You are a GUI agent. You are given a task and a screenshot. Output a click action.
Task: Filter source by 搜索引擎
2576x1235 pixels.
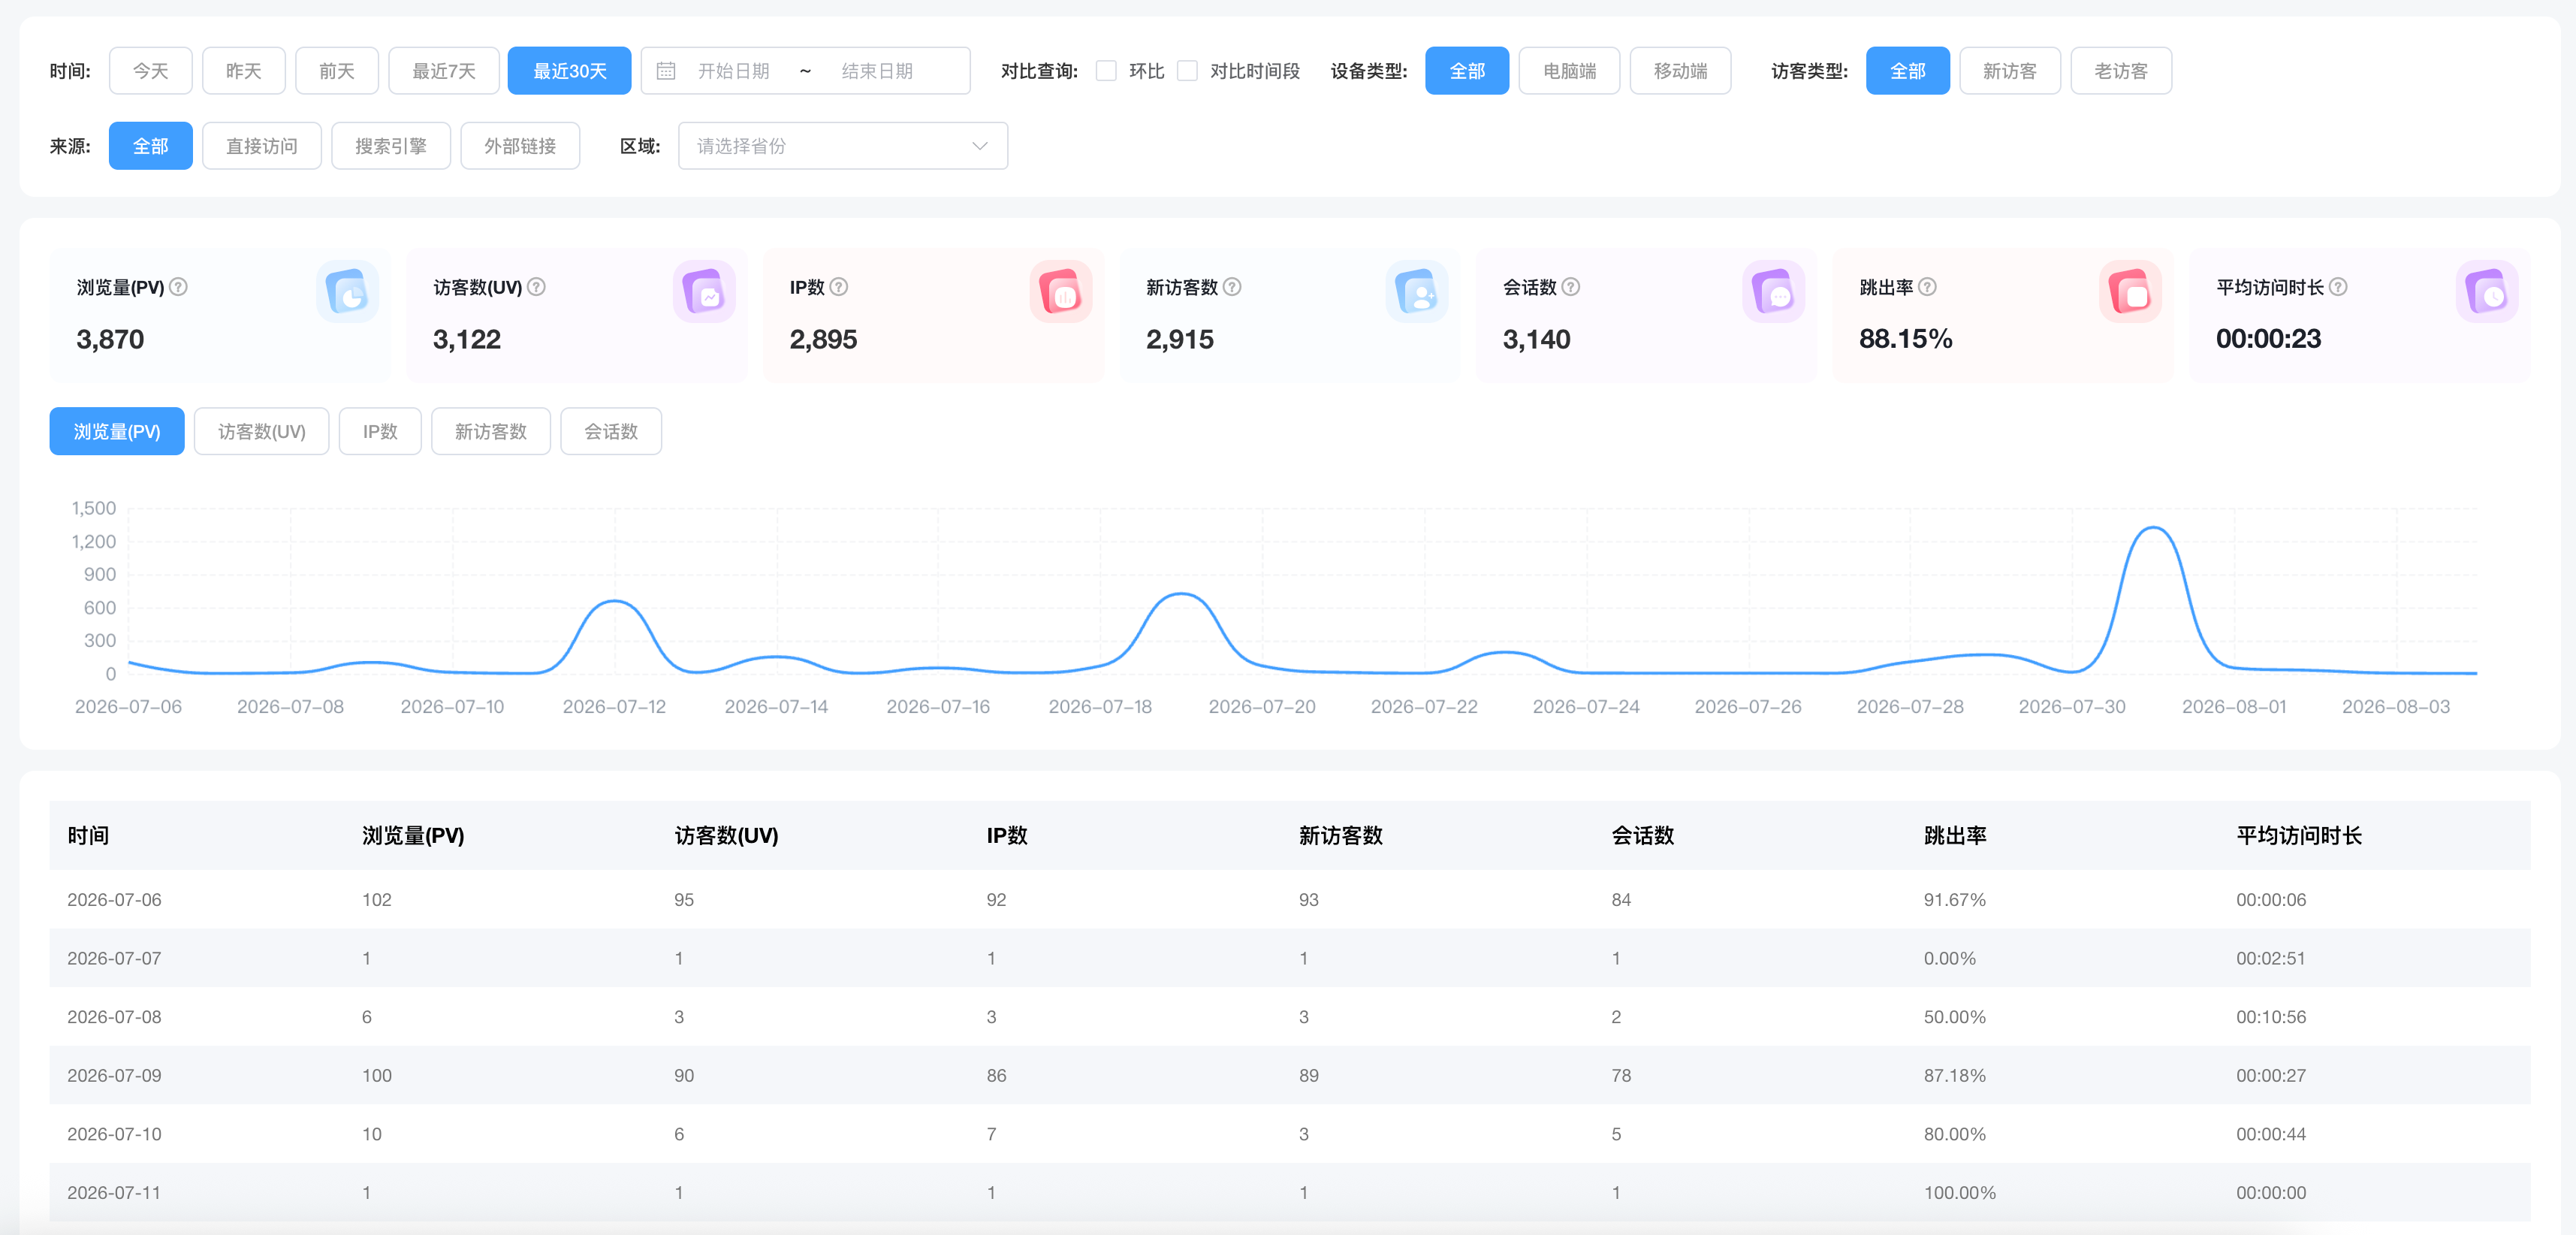coord(391,146)
